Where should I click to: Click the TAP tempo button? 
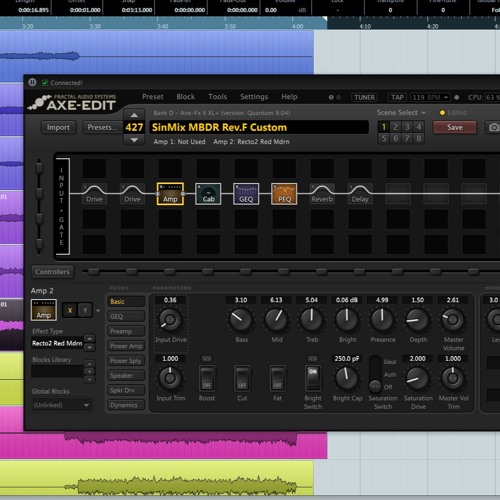pyautogui.click(x=397, y=97)
